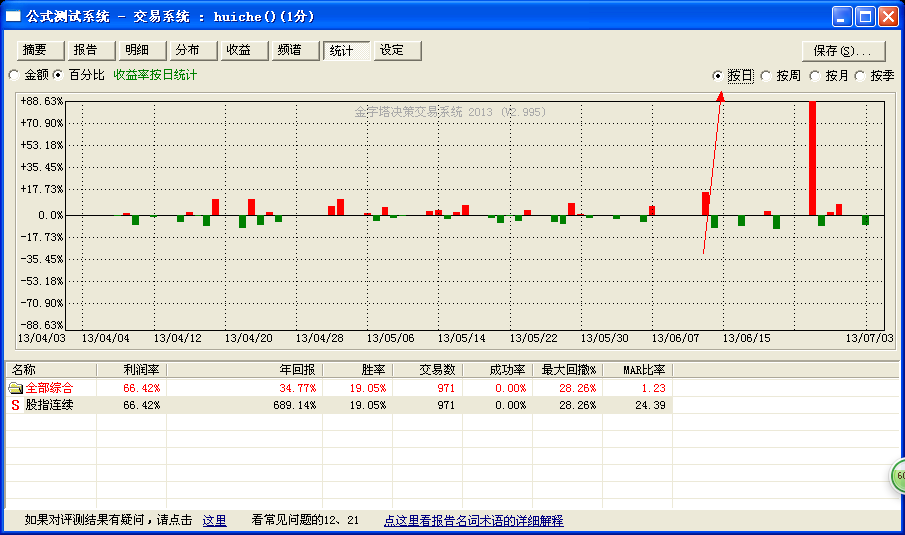Switch to the 报告 tab

click(x=86, y=50)
